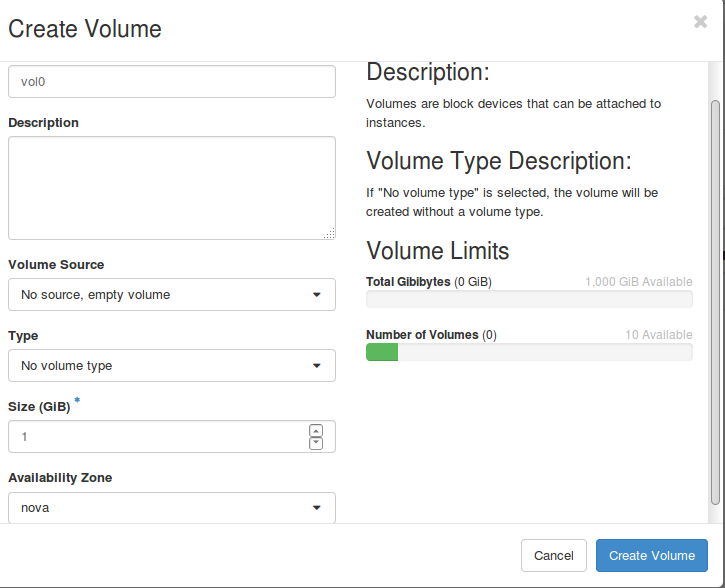This screenshot has width=725, height=588.
Task: Click the dialog's vertical scrollbar thumb
Action: tap(715, 302)
